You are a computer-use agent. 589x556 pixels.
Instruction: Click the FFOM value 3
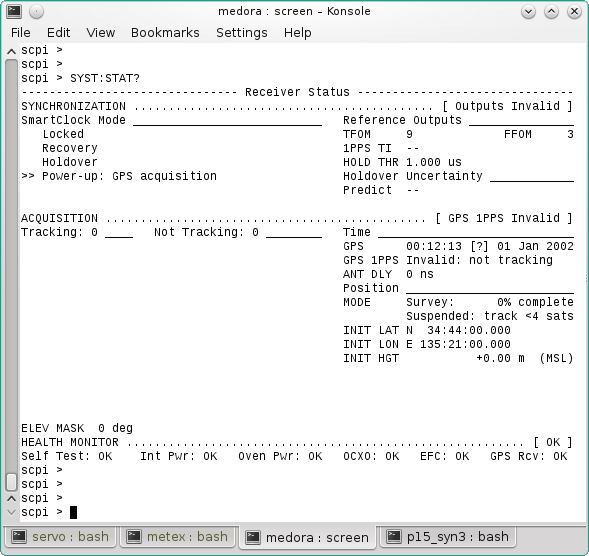pyautogui.click(x=570, y=134)
